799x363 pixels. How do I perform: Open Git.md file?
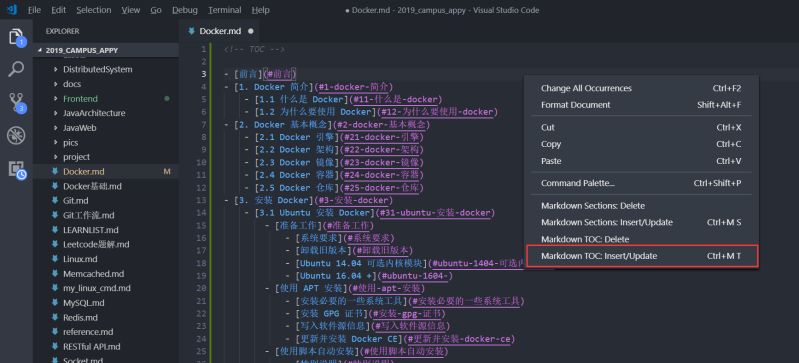(106, 201)
